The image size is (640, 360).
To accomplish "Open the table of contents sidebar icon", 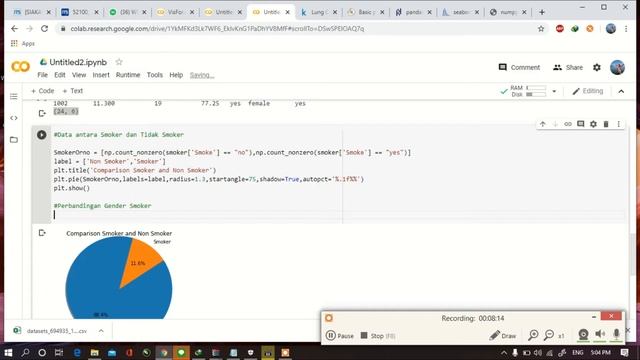I will pyautogui.click(x=14, y=97).
